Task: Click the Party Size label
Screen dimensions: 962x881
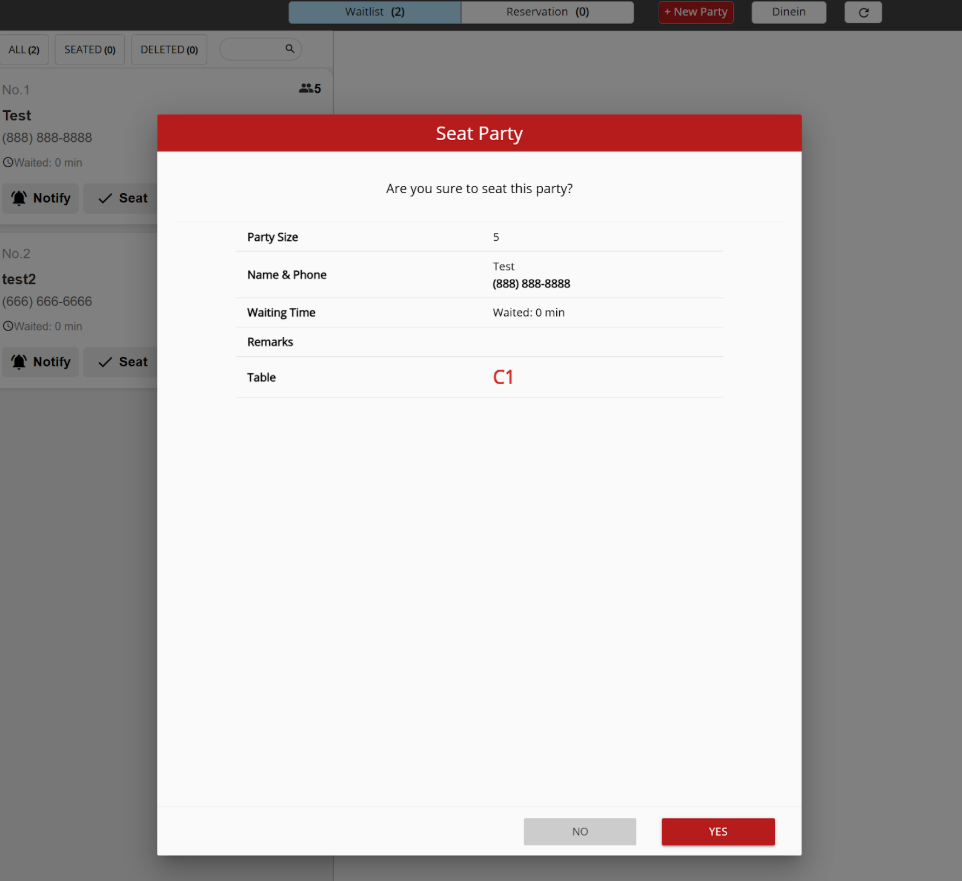Action: pyautogui.click(x=272, y=237)
